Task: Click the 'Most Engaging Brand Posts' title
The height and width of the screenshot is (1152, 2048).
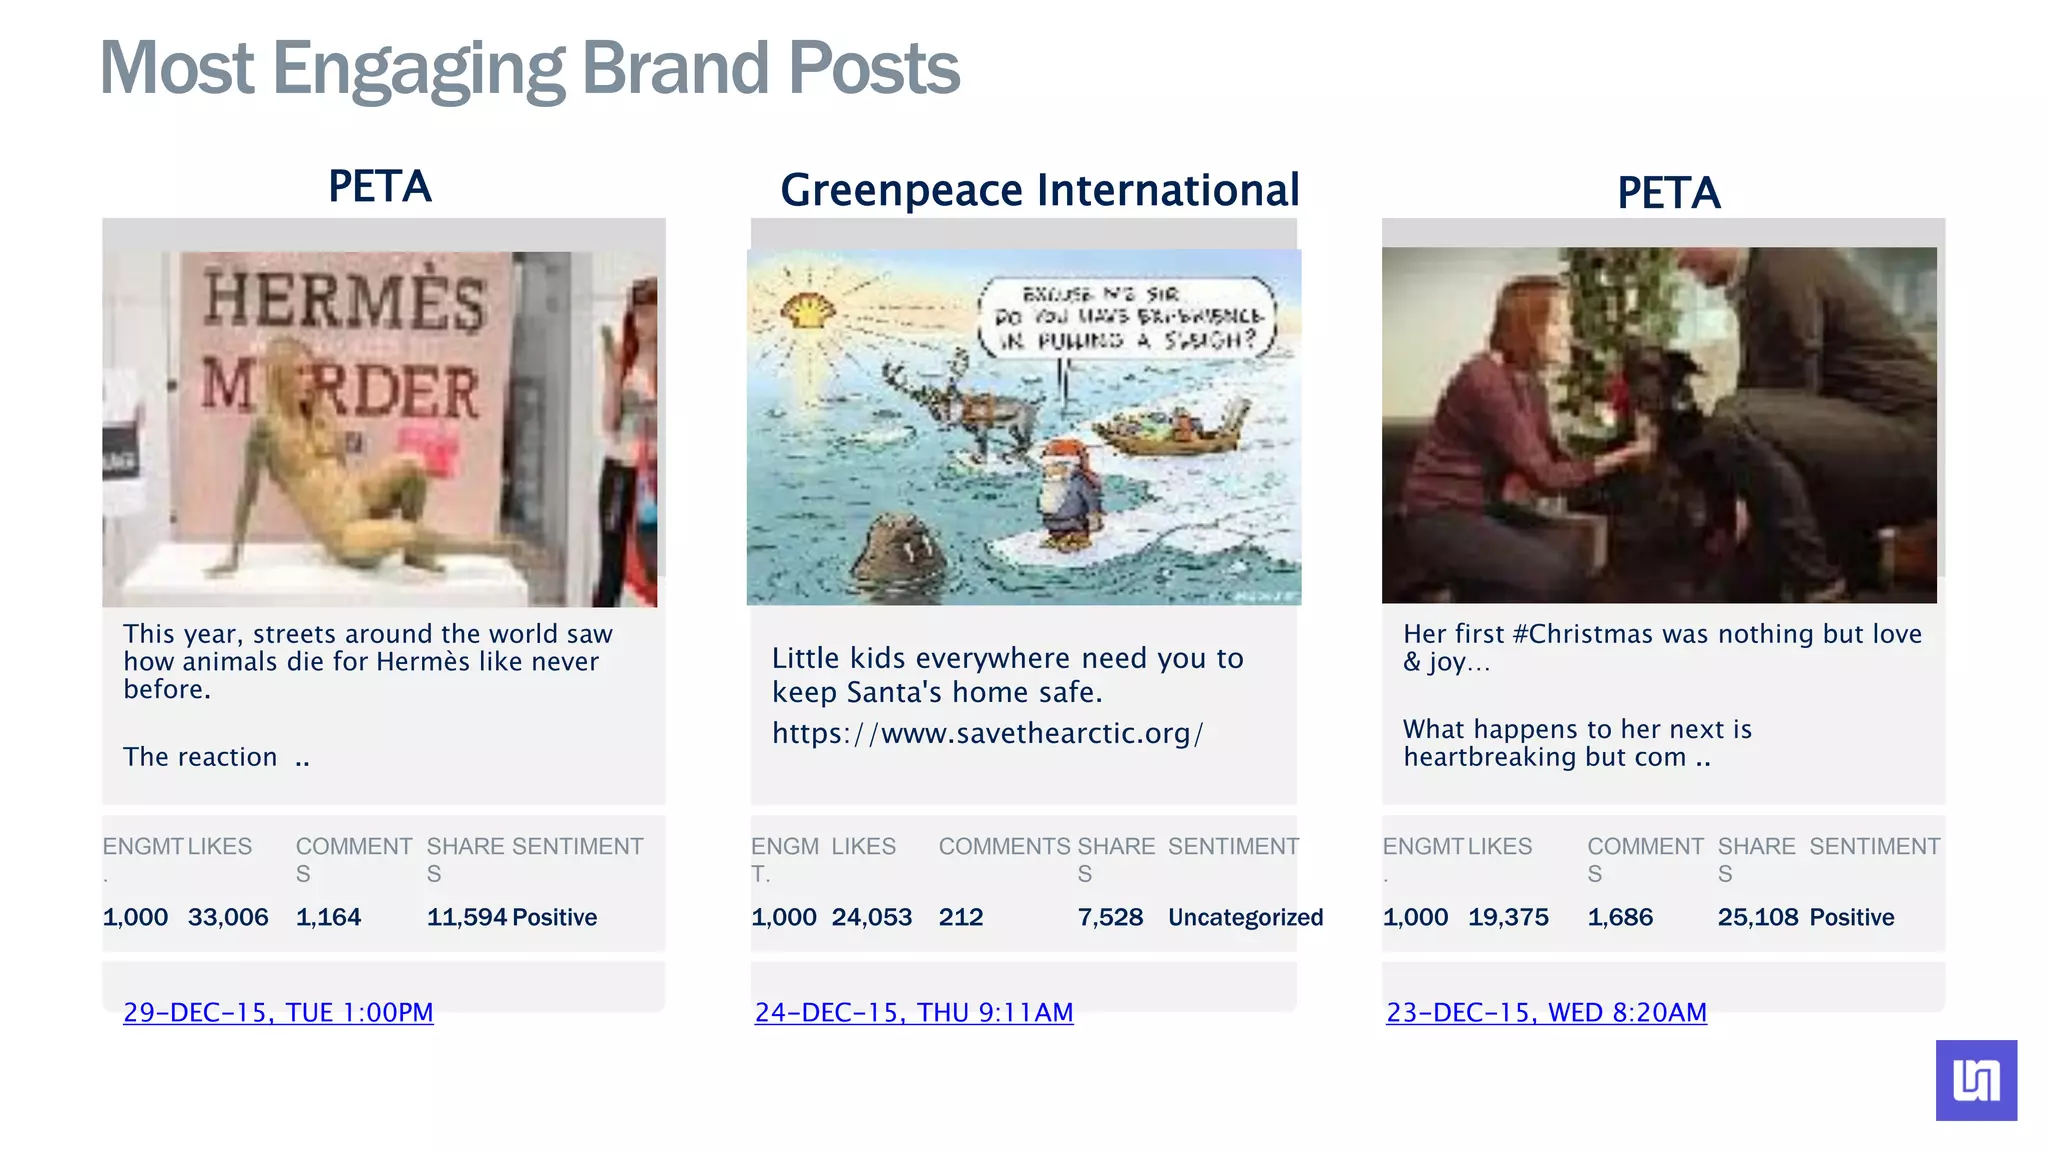Action: (x=529, y=68)
